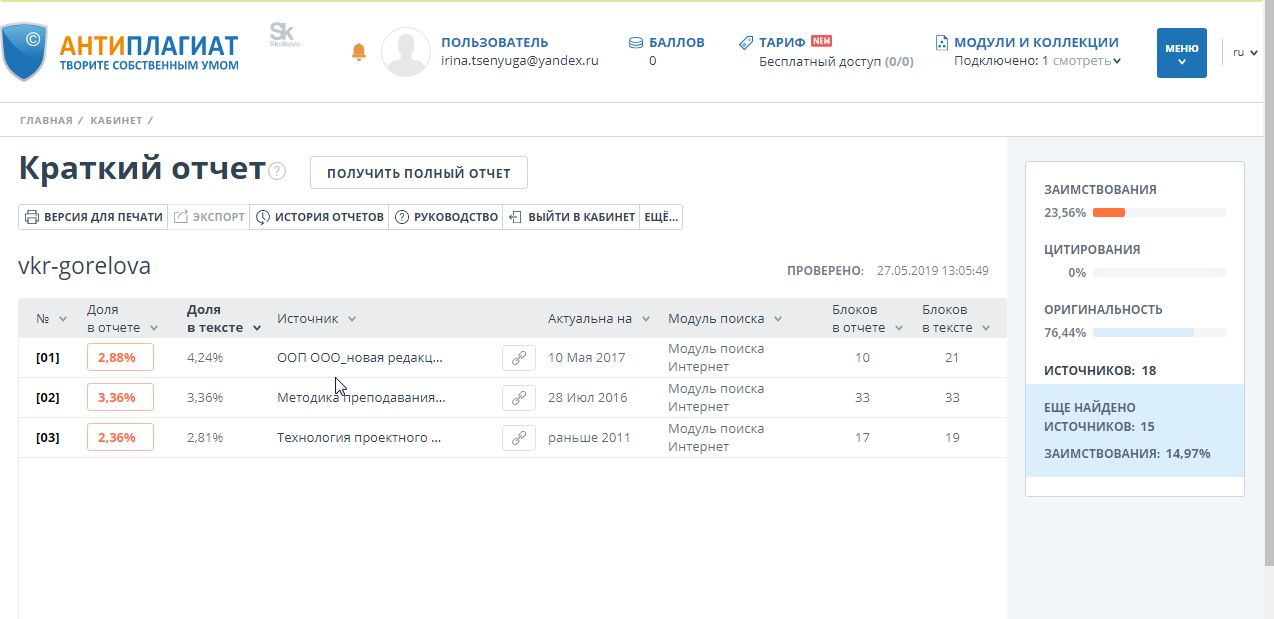
Task: Click ПОЛУЧИТЬ ПОЛНЫЙ ОТЧЕТ button
Action: tap(418, 173)
